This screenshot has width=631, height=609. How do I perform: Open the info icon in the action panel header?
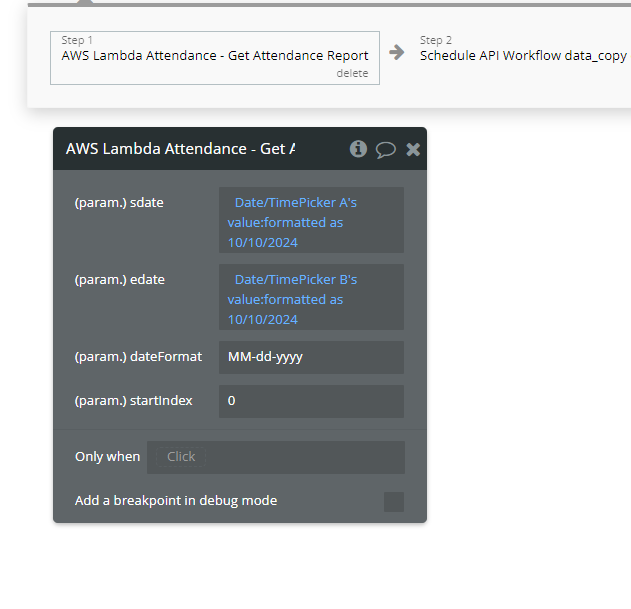358,149
